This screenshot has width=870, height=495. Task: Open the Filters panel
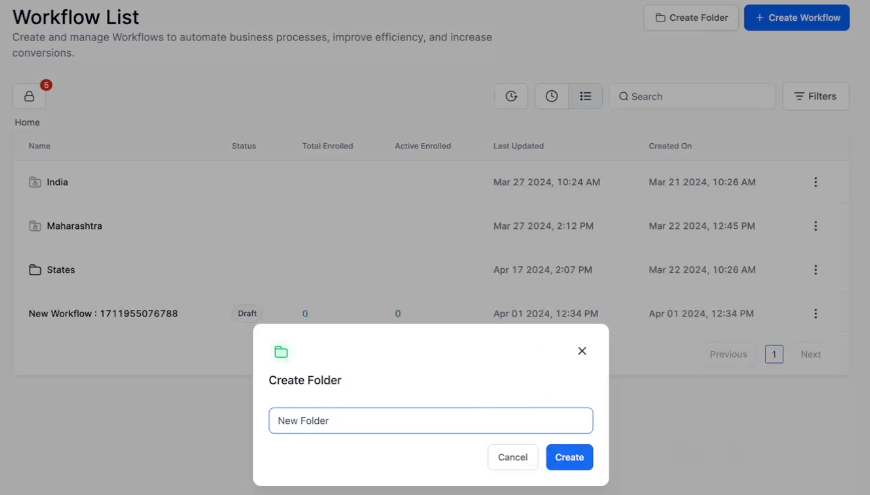(x=815, y=96)
